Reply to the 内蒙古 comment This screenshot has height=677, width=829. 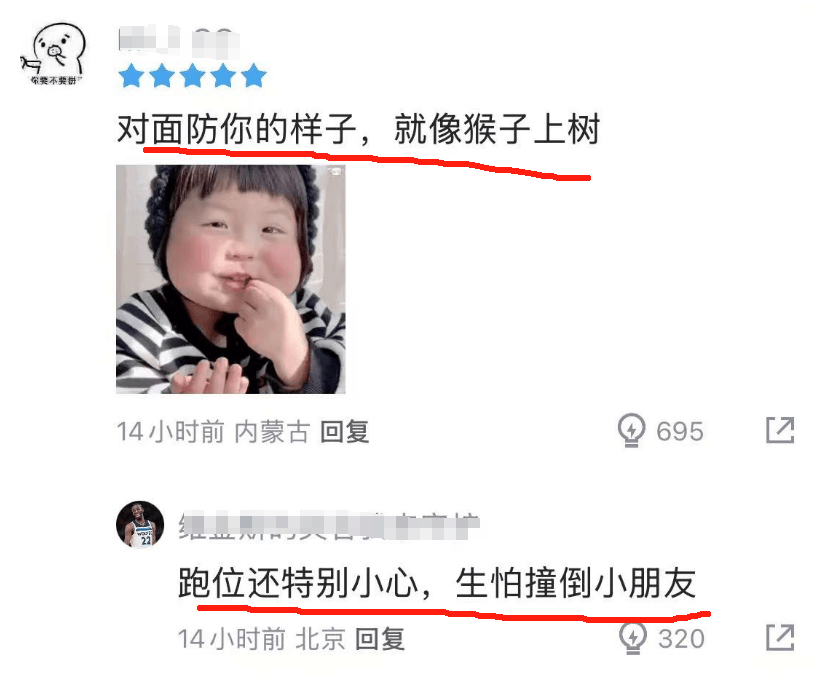pos(344,432)
